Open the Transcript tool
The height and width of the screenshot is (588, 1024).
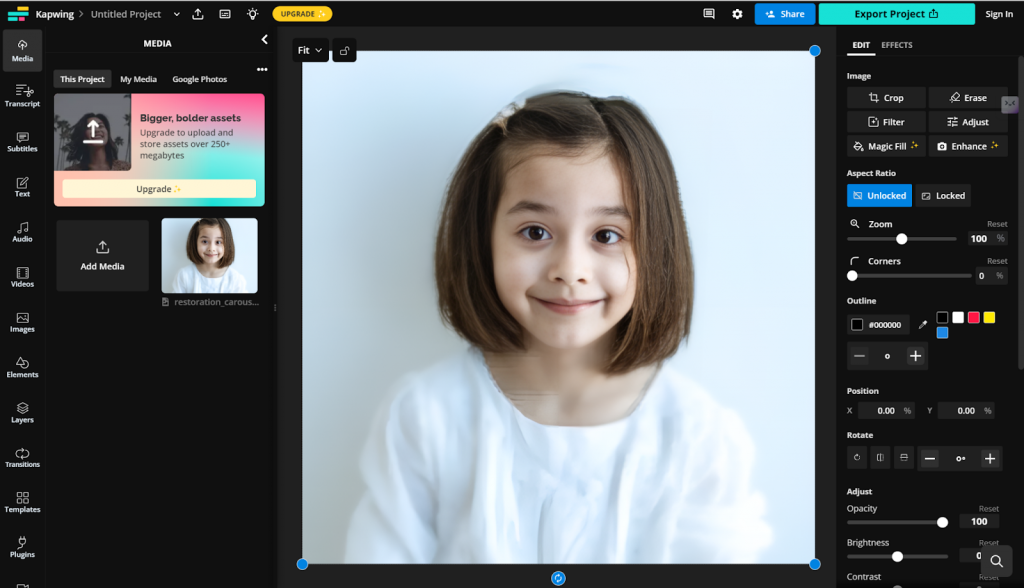[x=22, y=96]
